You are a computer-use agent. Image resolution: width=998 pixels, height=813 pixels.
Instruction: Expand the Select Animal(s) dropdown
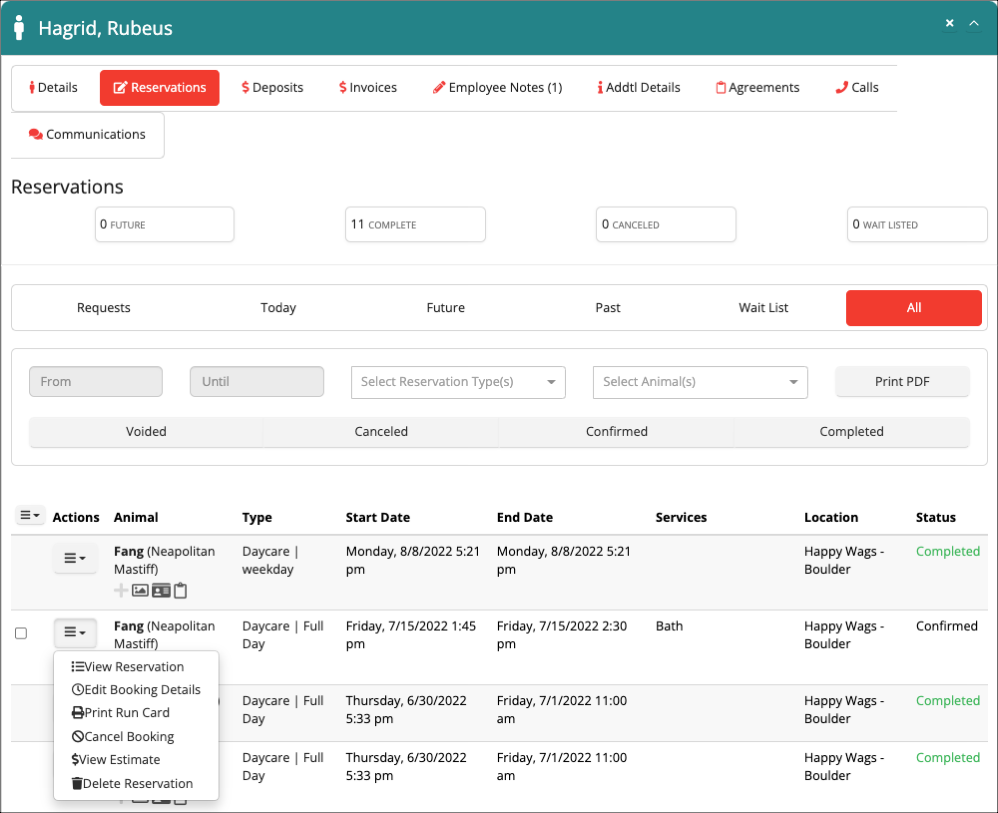700,382
